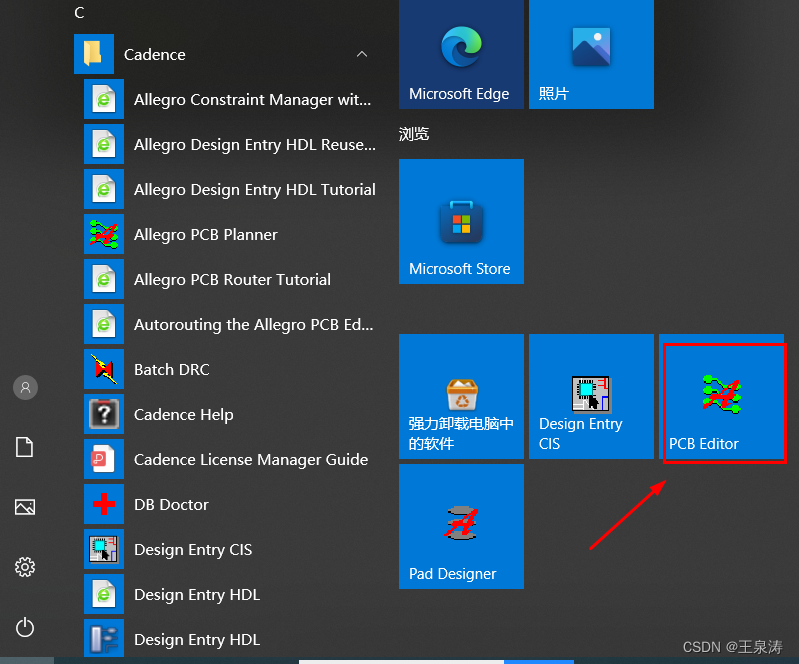The image size is (799, 664).
Task: Open Allegro Constraint Manager icon
Action: click(104, 99)
